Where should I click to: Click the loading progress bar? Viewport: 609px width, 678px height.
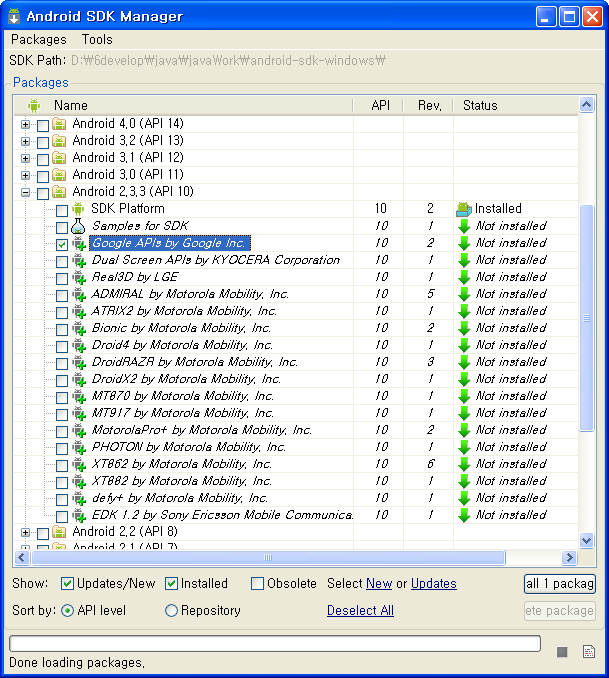[x=275, y=643]
